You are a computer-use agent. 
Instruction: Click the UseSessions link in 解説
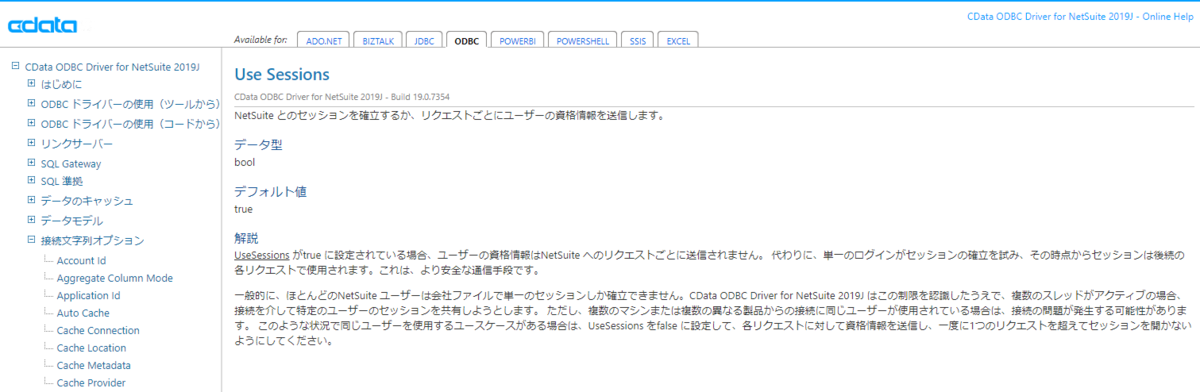tap(262, 256)
